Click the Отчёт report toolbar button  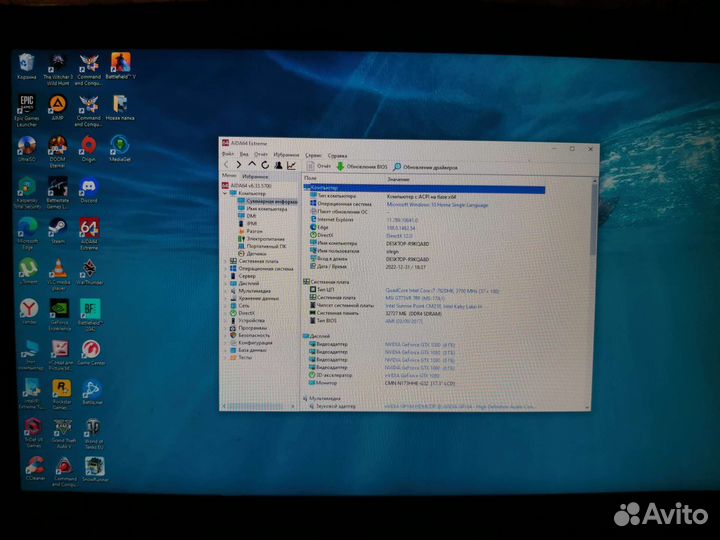319,166
